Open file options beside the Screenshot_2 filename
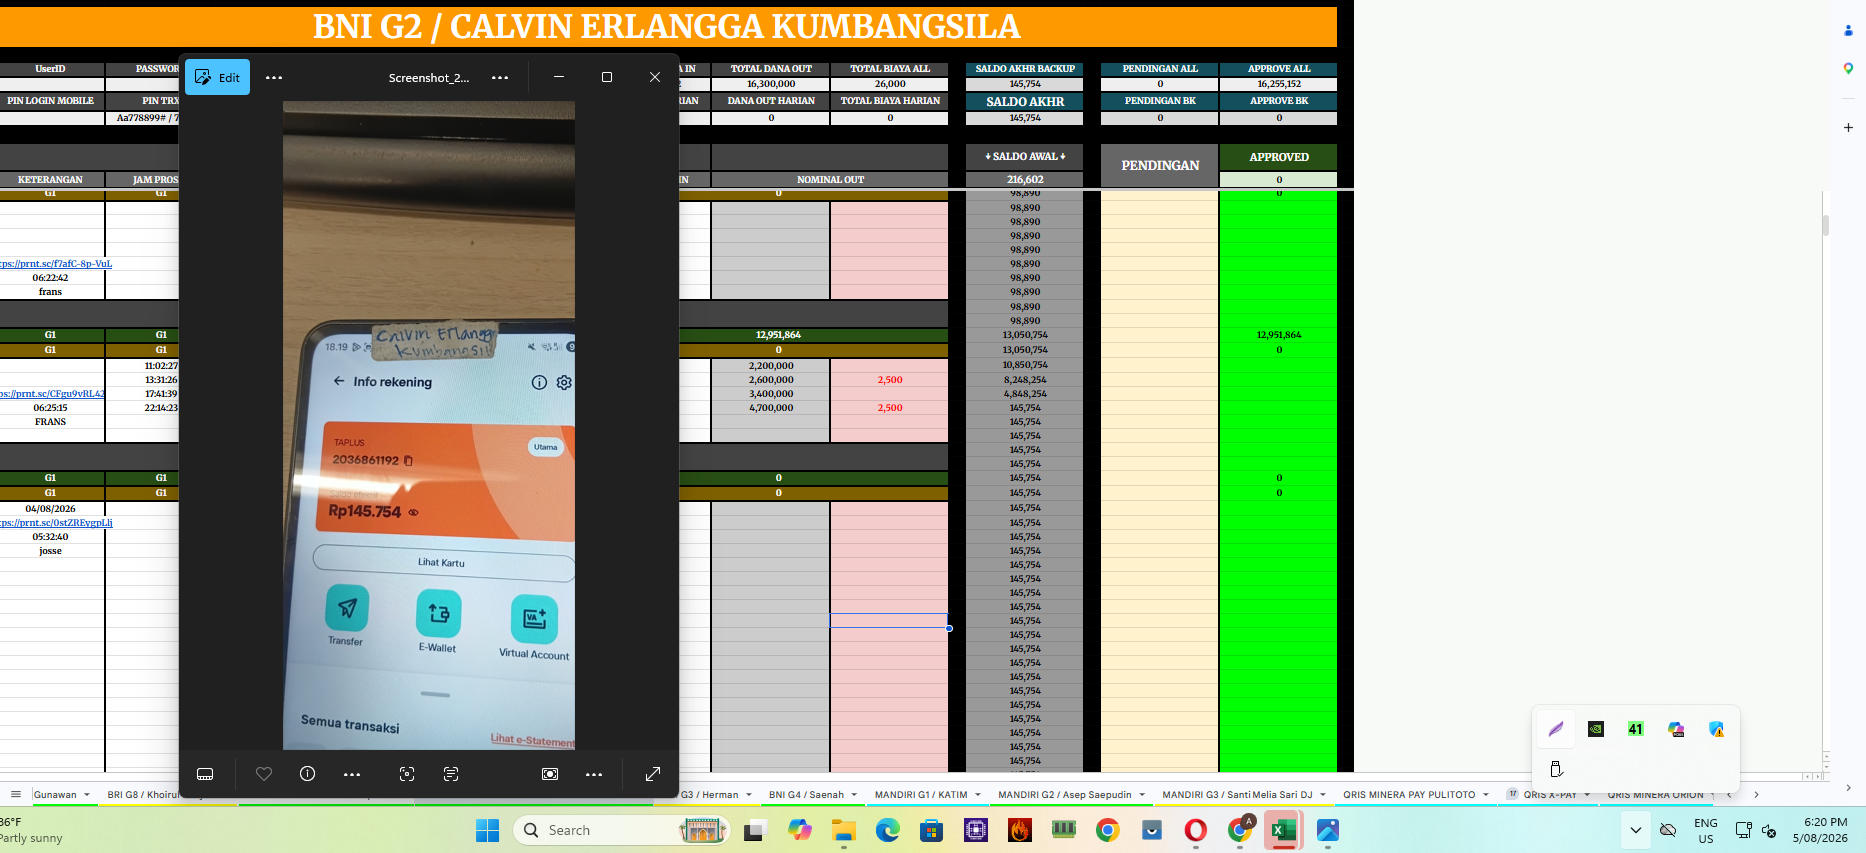 (x=500, y=77)
